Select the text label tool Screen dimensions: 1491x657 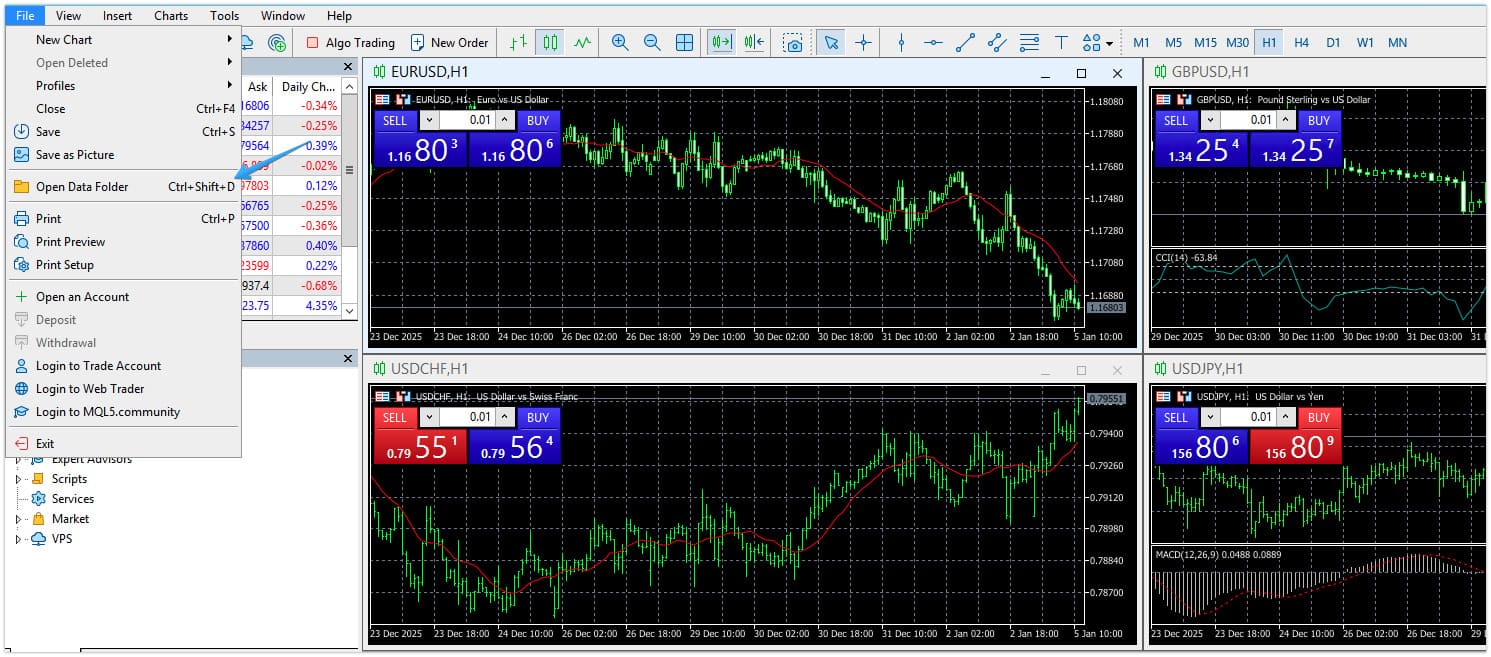point(1062,42)
